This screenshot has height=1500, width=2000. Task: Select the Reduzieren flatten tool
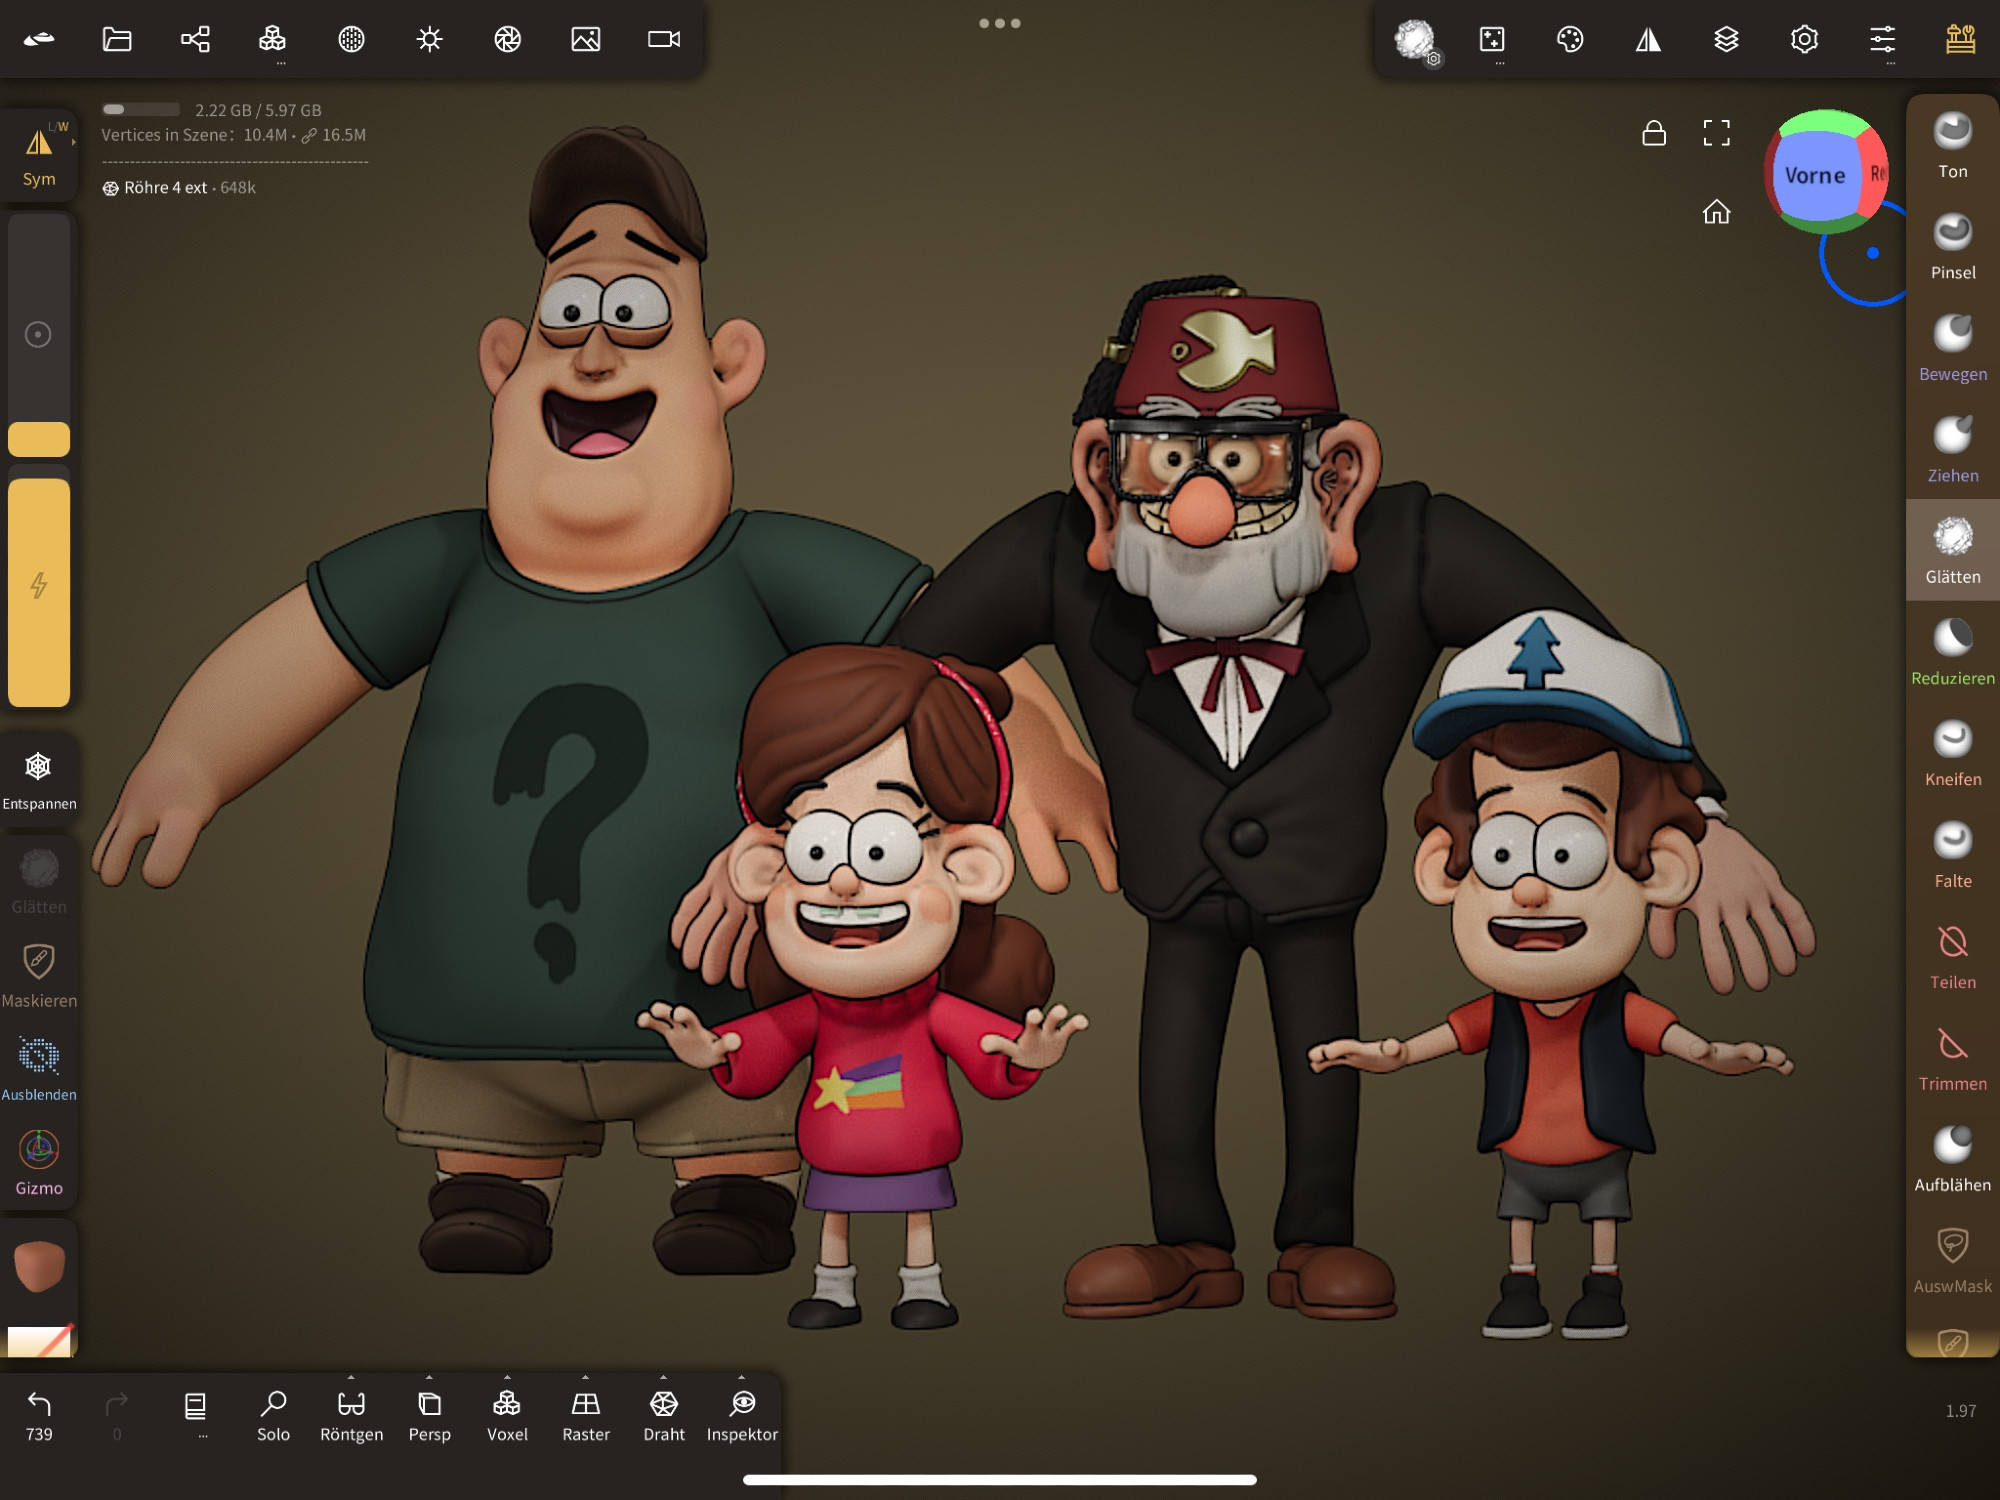tap(1953, 652)
